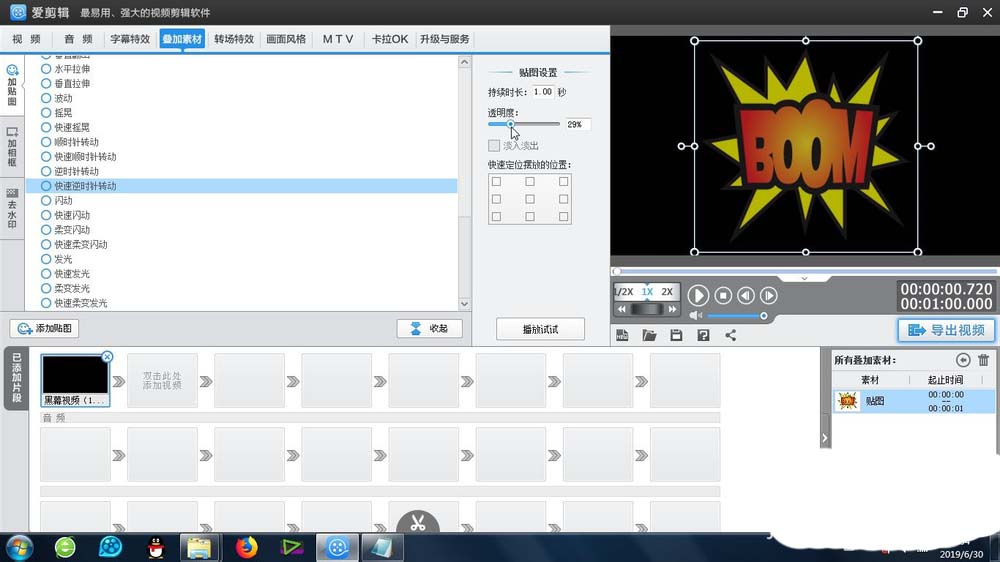The height and width of the screenshot is (562, 1000).
Task: Click the 收起 collapse button
Action: [x=429, y=329]
